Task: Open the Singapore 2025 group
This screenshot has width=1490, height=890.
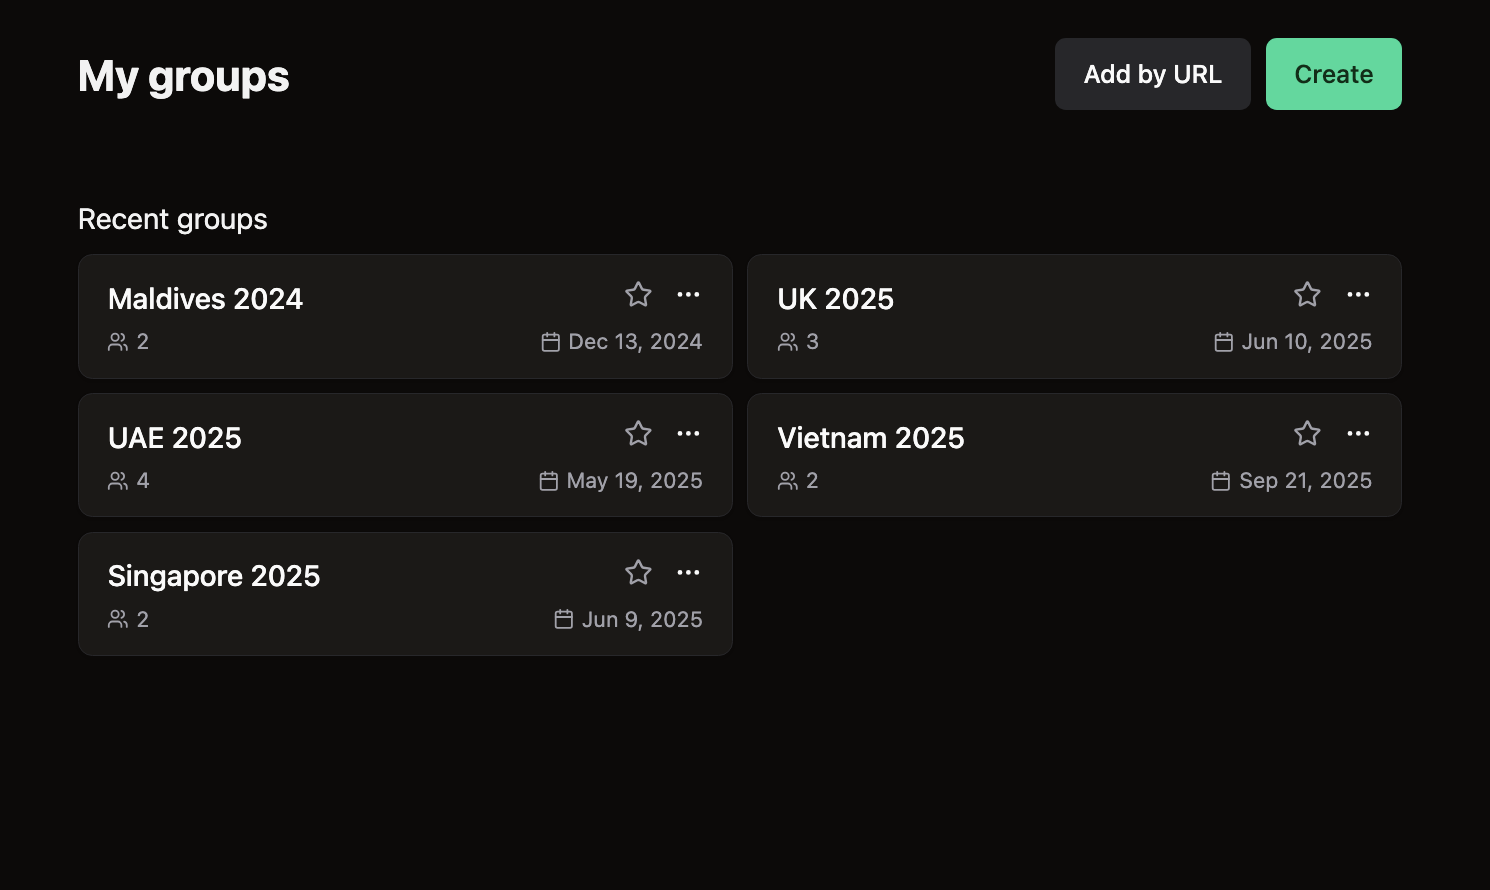Action: point(214,576)
